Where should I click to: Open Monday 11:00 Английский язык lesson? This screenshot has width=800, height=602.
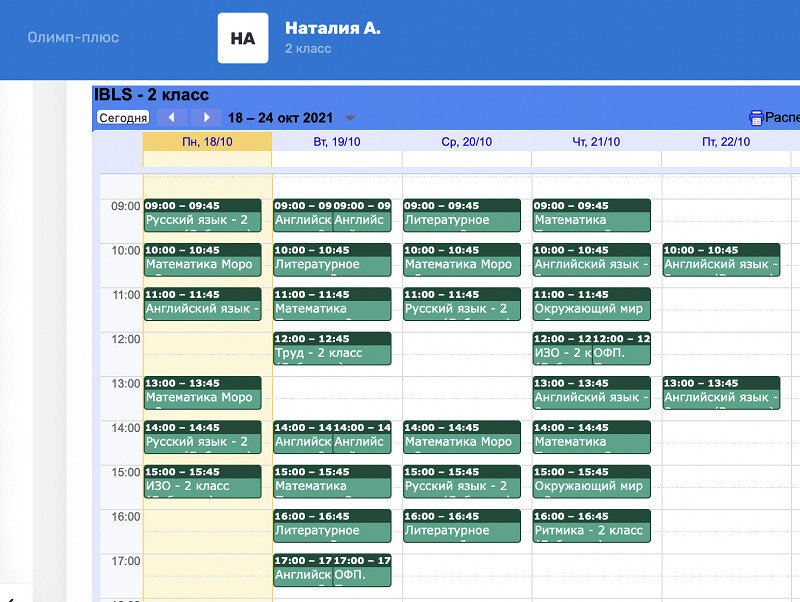point(203,304)
